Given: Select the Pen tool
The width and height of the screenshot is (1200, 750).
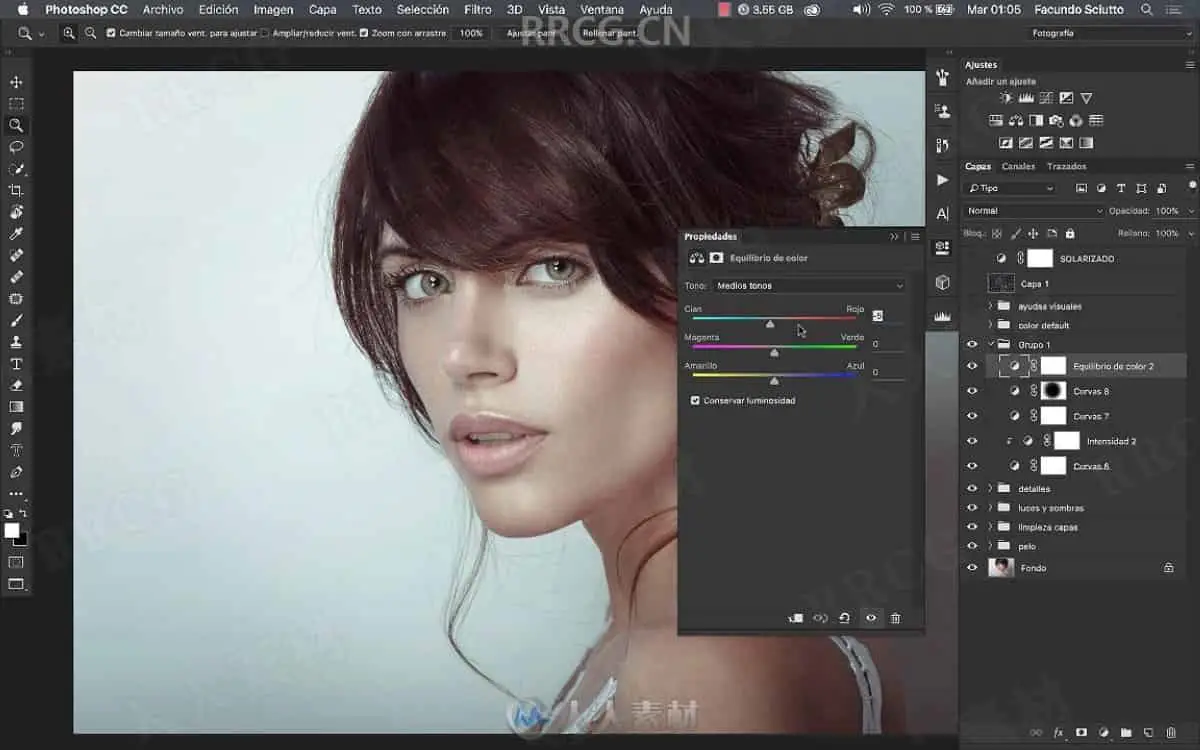Looking at the screenshot, I should [x=16, y=472].
